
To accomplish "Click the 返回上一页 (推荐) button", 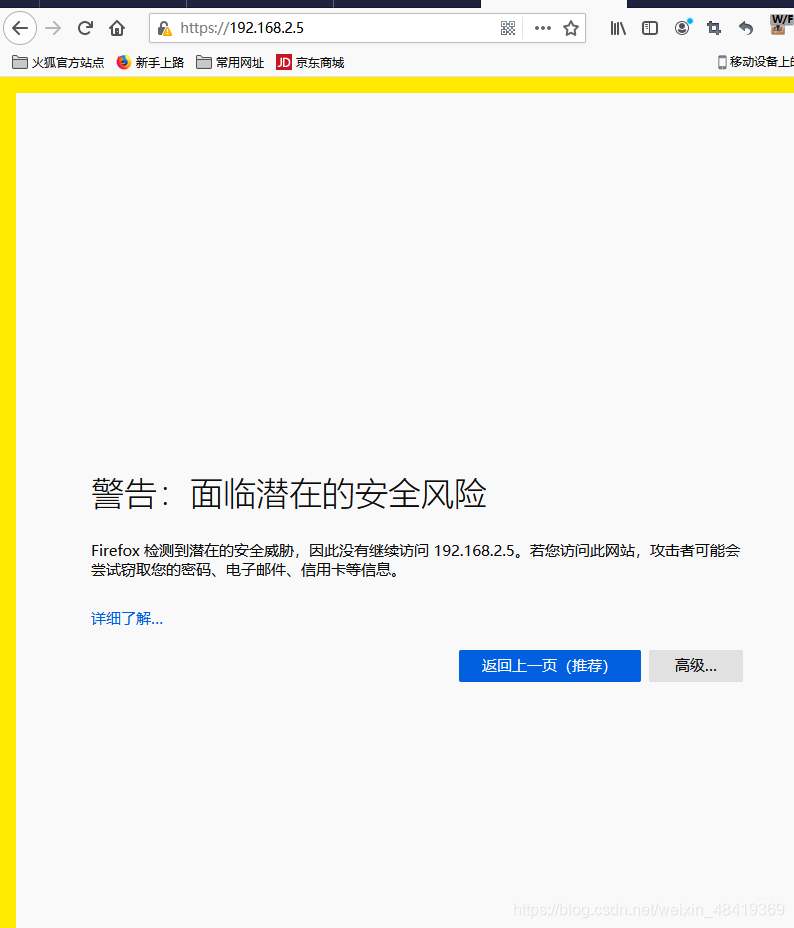I will (x=550, y=666).
